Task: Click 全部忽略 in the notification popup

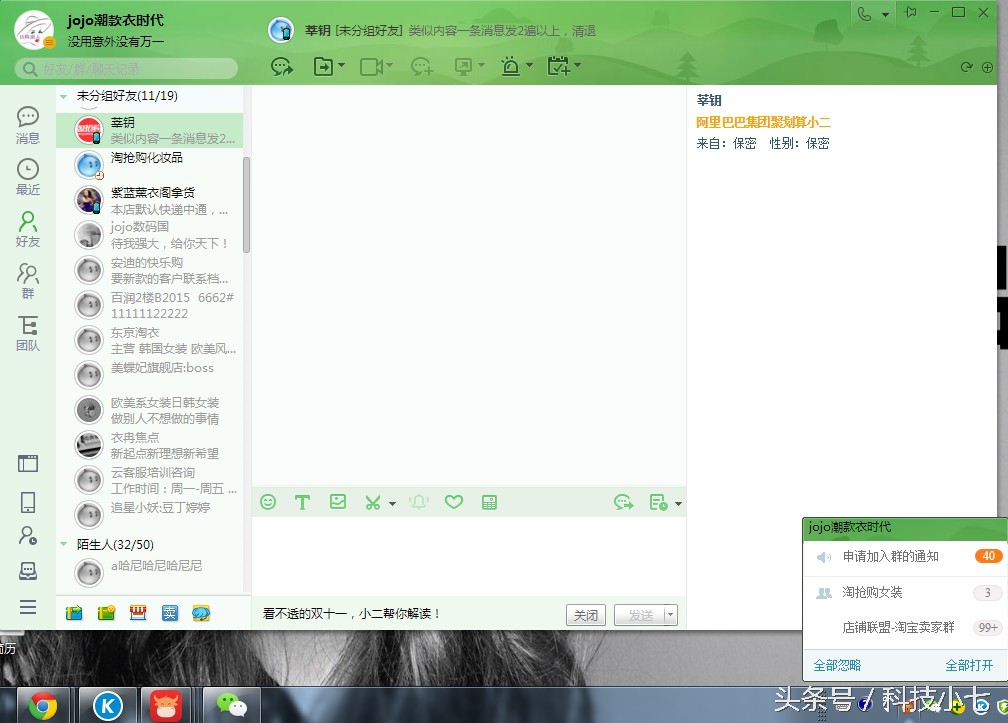Action: tap(837, 665)
